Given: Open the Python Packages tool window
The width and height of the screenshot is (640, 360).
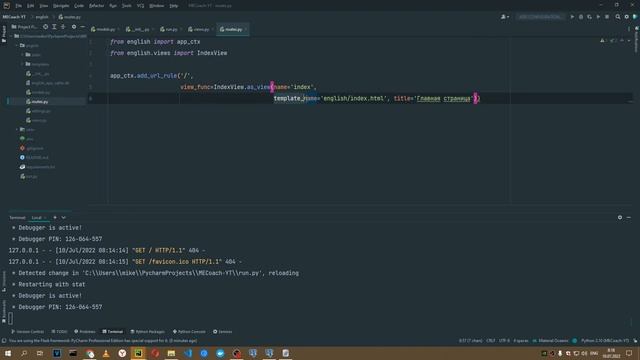Looking at the screenshot, I should [x=147, y=331].
